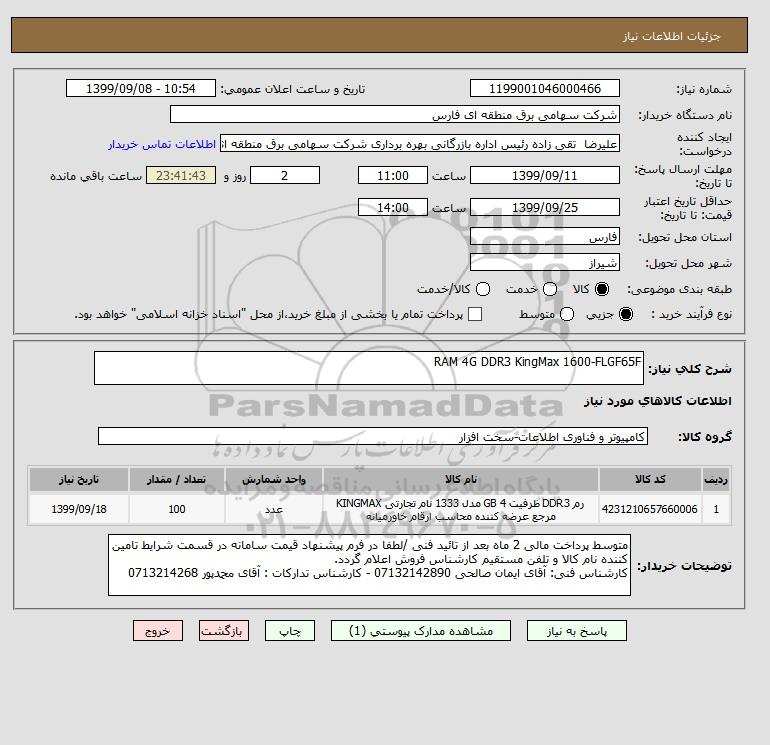Click the تاریخ نیاز column header
This screenshot has height=745, width=770.
click(79, 479)
